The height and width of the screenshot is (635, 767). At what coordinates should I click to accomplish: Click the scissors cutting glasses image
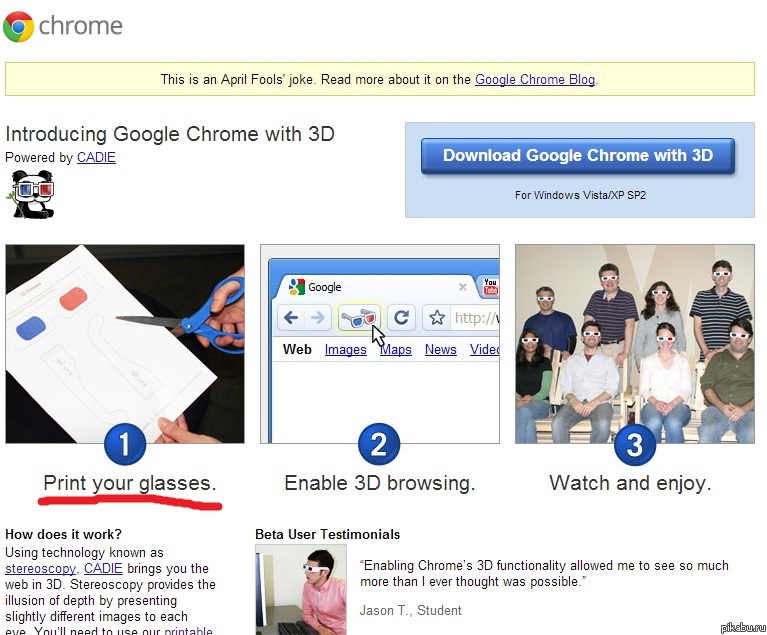(x=125, y=340)
